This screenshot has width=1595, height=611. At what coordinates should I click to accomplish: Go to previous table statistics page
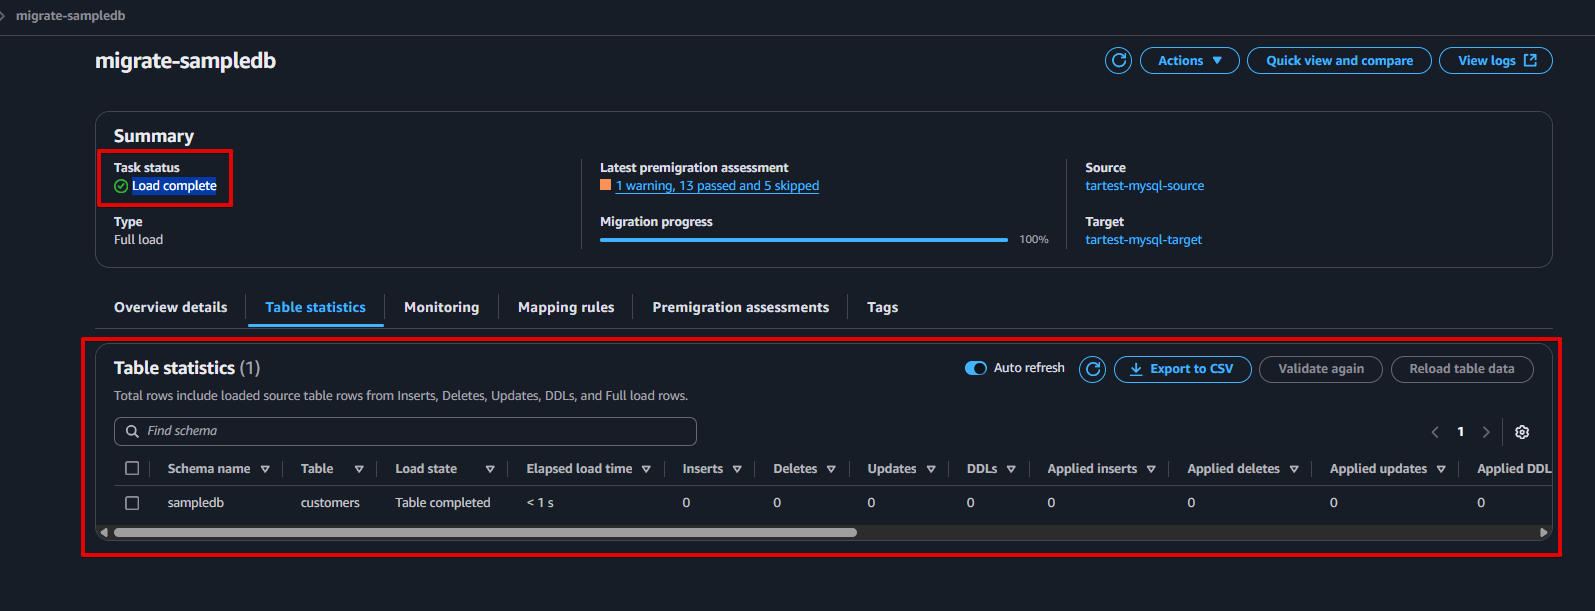pos(1435,432)
